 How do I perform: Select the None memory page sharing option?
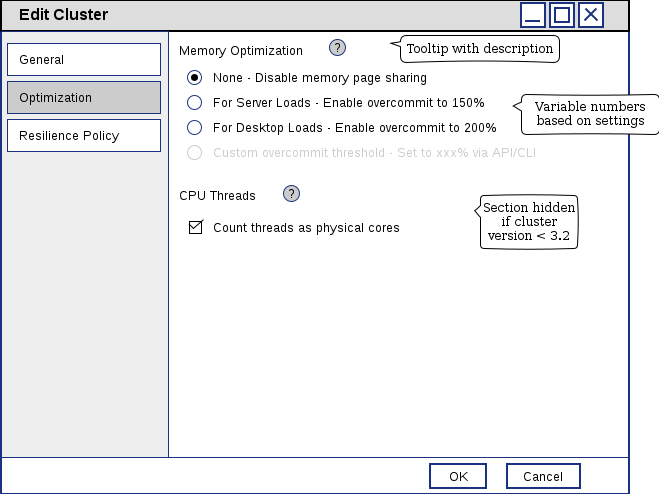click(x=195, y=77)
